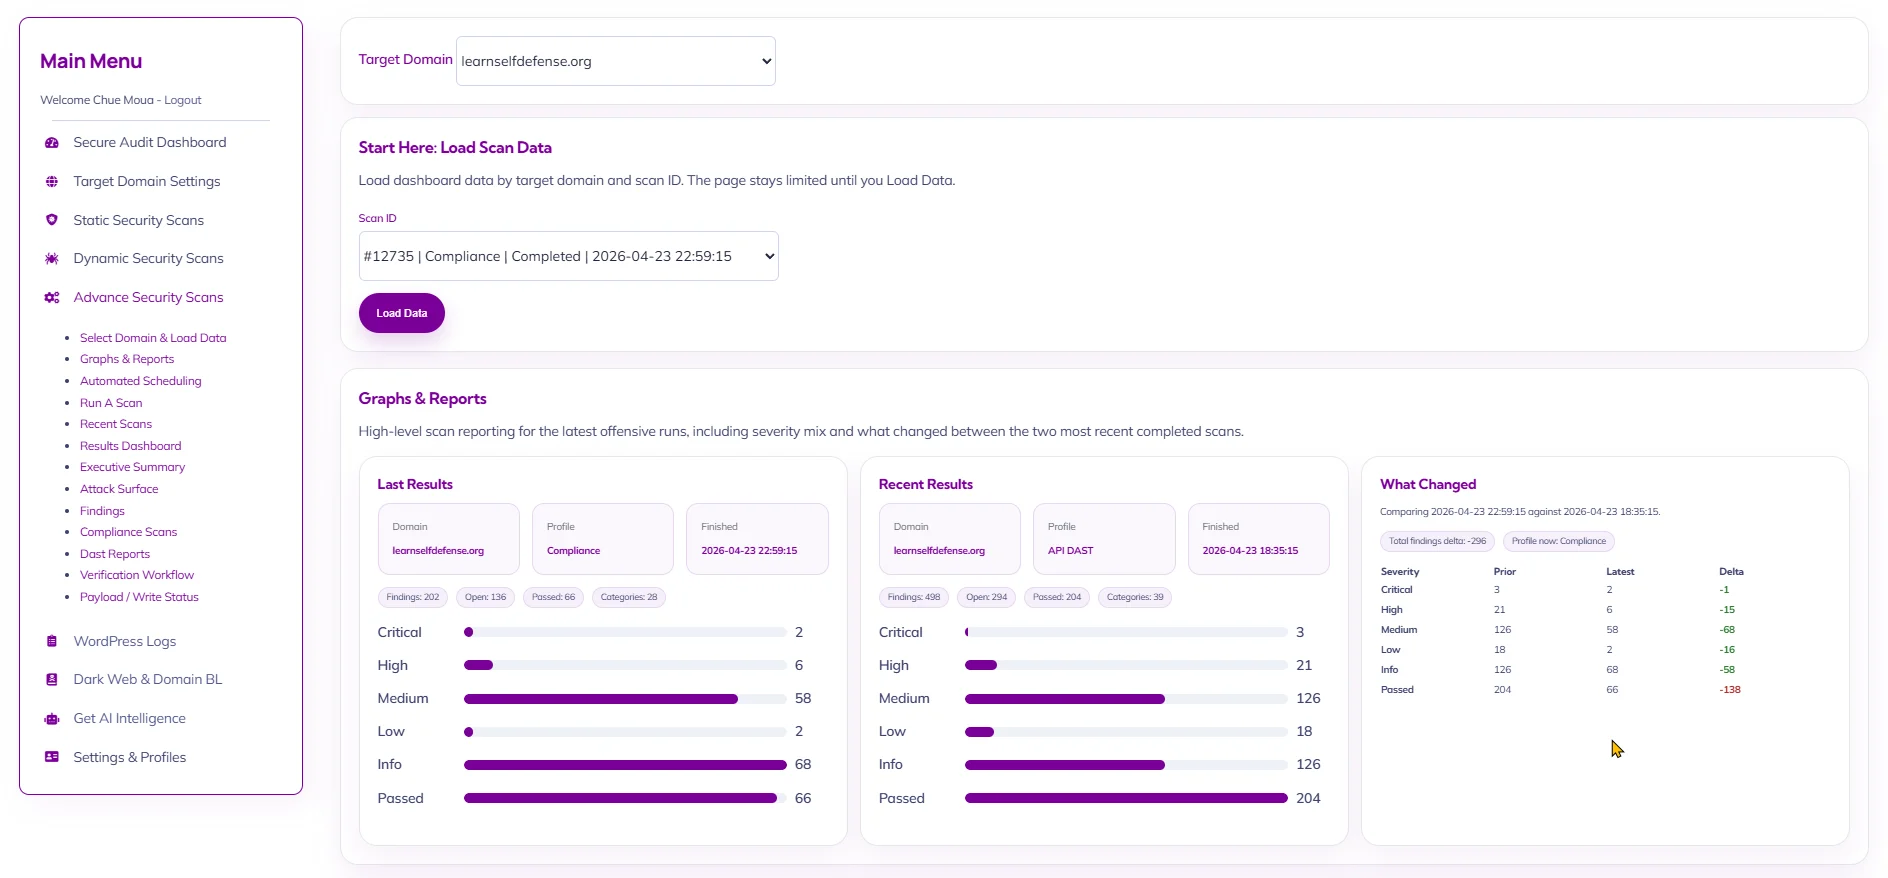Screen dimensions: 1888x878
Task: Click the Static Security Scans shield icon
Action: coord(52,220)
